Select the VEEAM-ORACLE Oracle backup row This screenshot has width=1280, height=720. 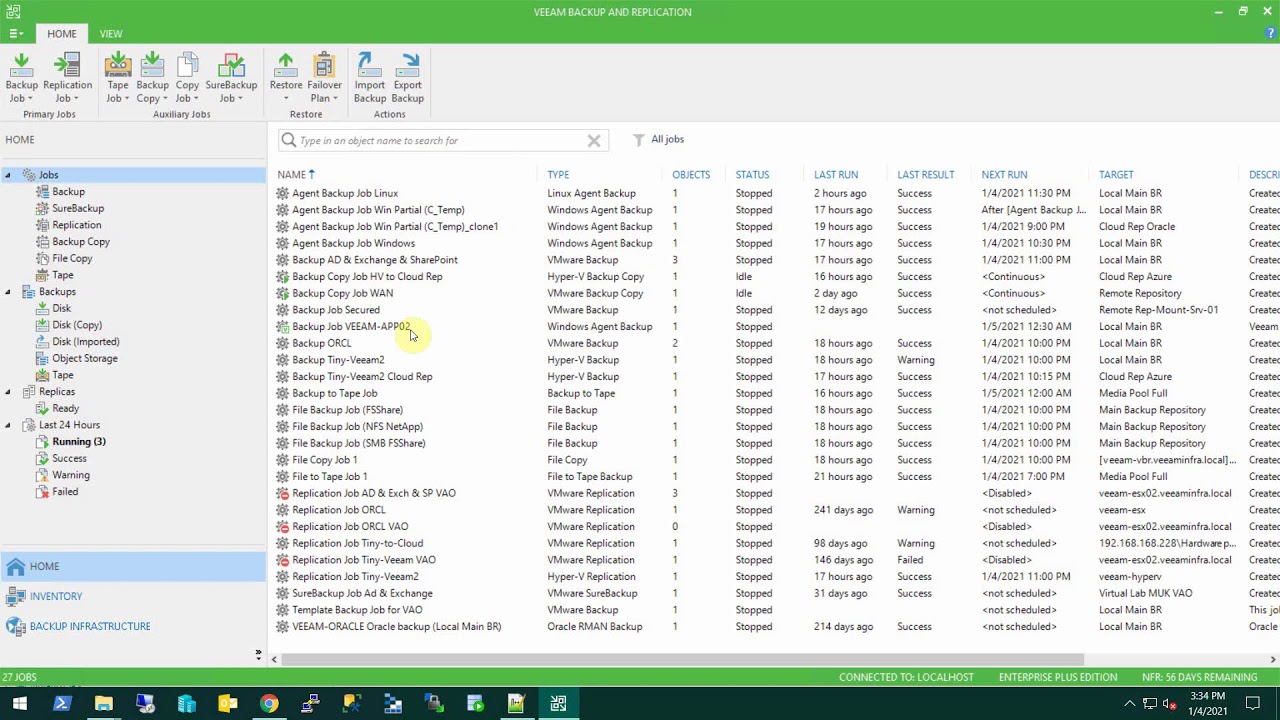click(x=775, y=627)
